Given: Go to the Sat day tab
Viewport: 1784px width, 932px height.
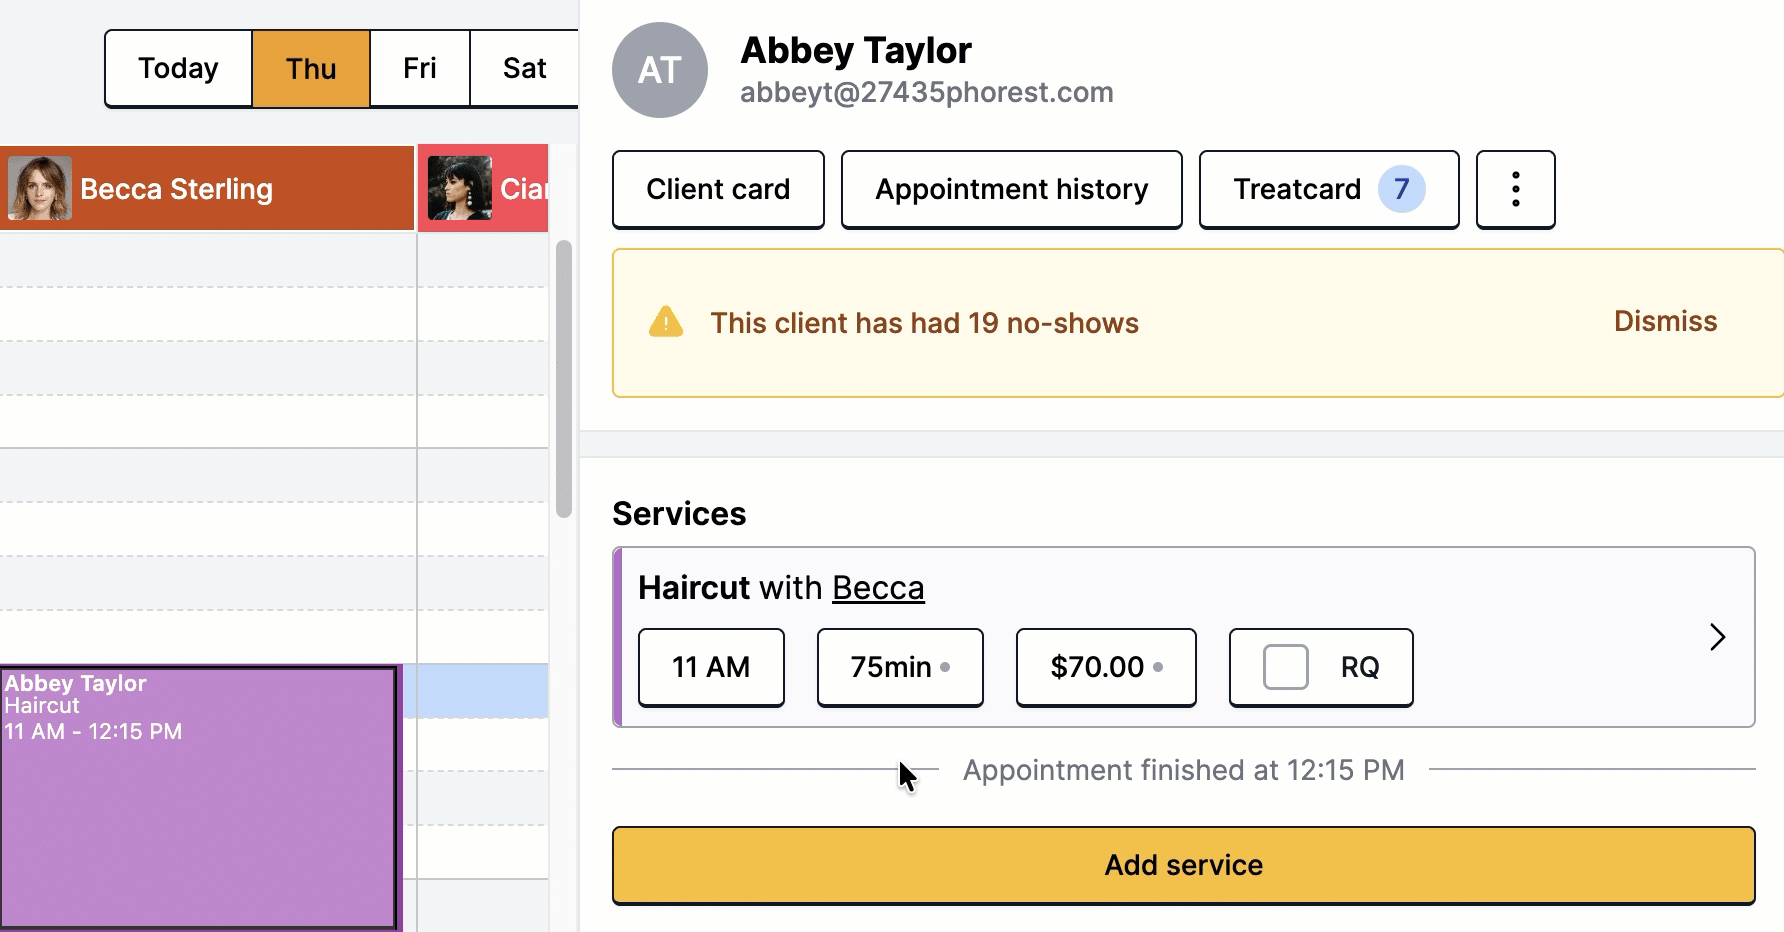Looking at the screenshot, I should point(524,68).
